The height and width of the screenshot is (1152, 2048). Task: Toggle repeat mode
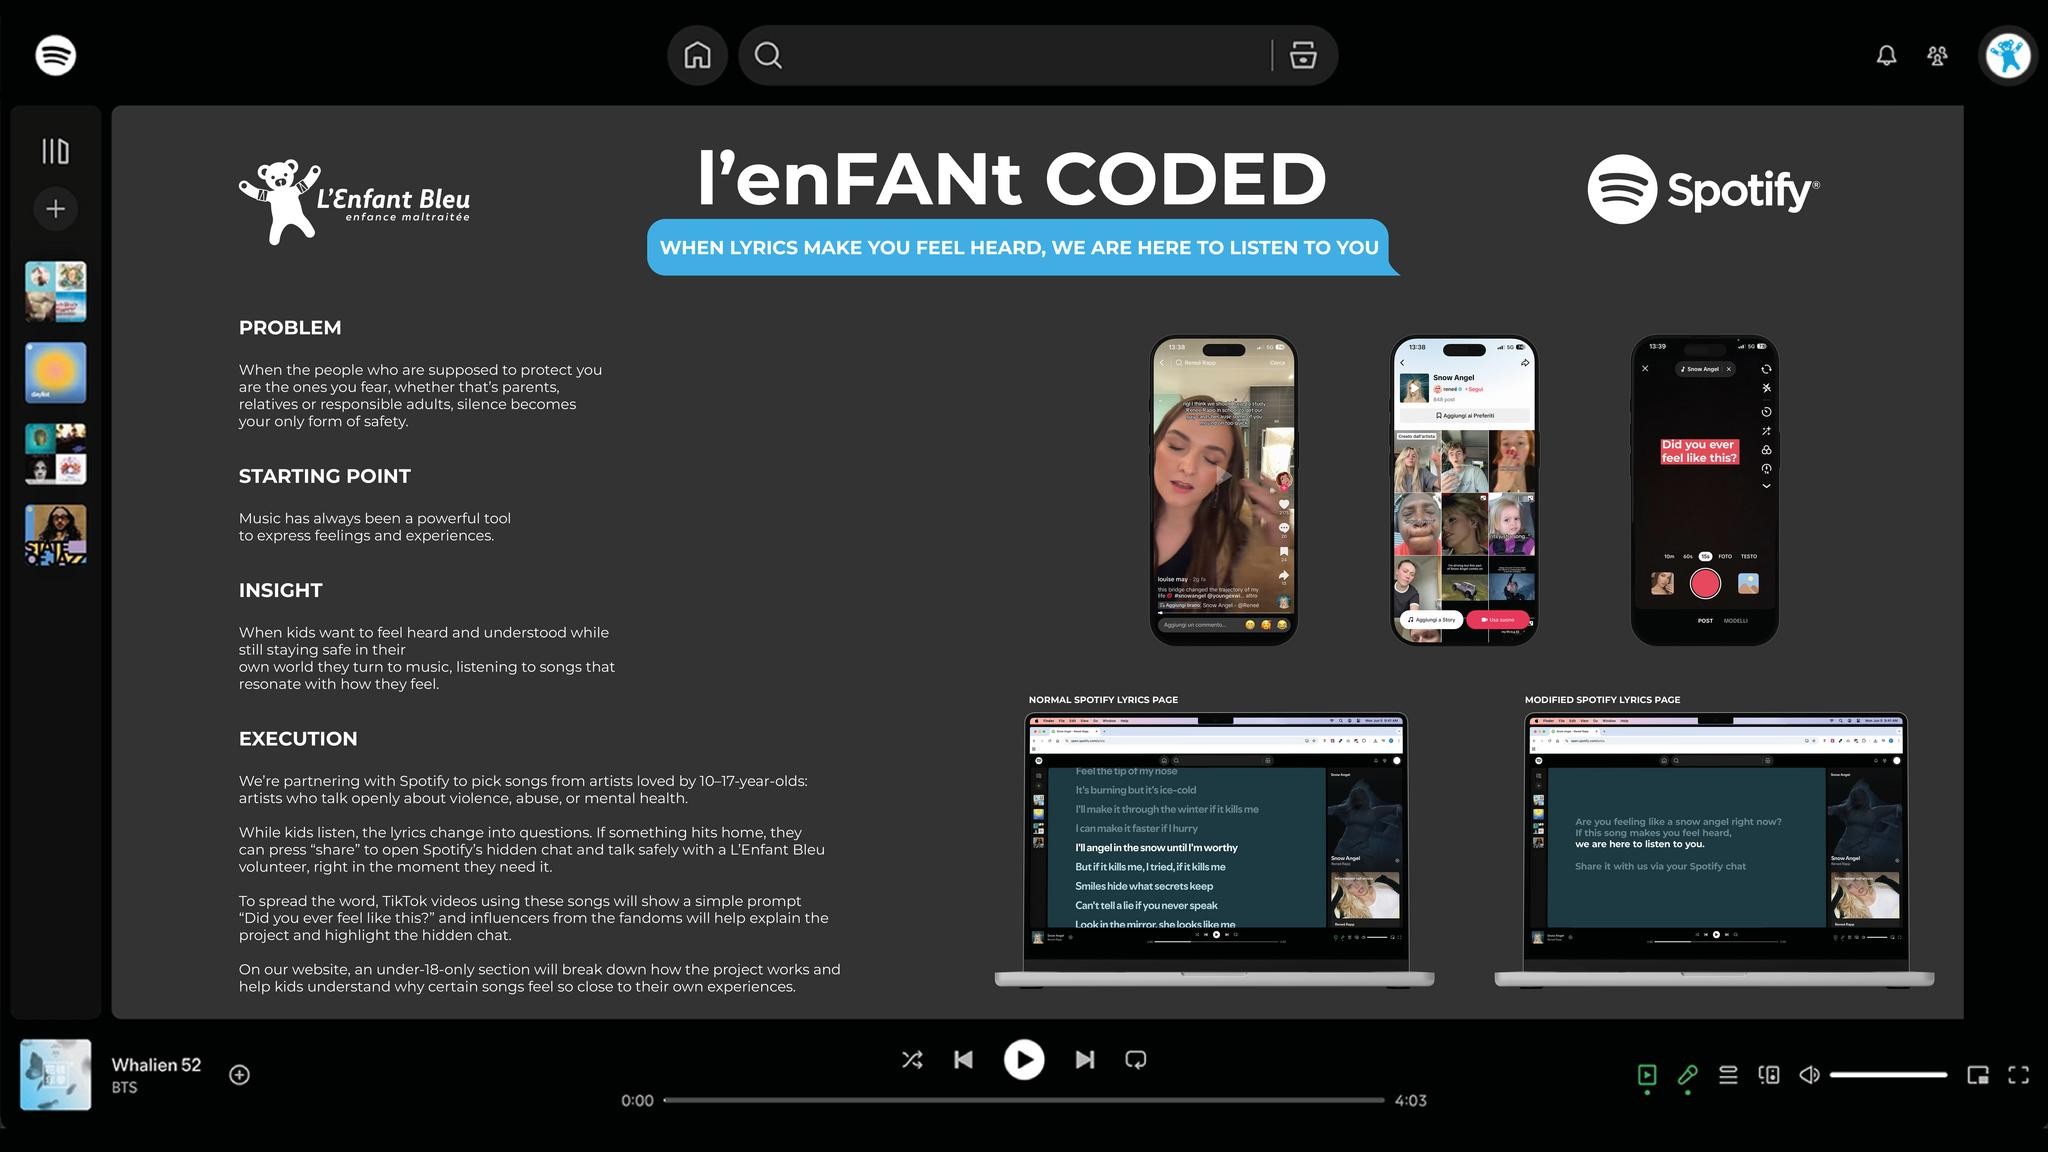(1135, 1060)
